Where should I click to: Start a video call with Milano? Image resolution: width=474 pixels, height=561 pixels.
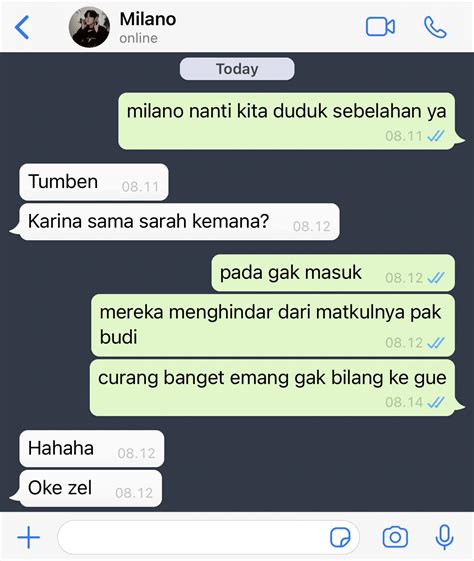[x=380, y=27]
